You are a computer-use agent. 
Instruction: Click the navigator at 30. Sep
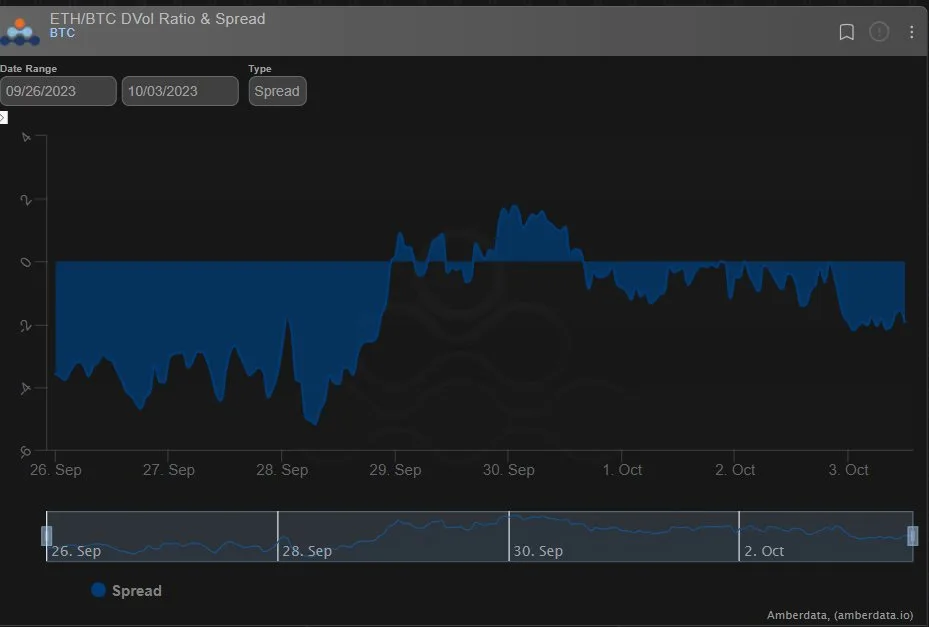[538, 551]
